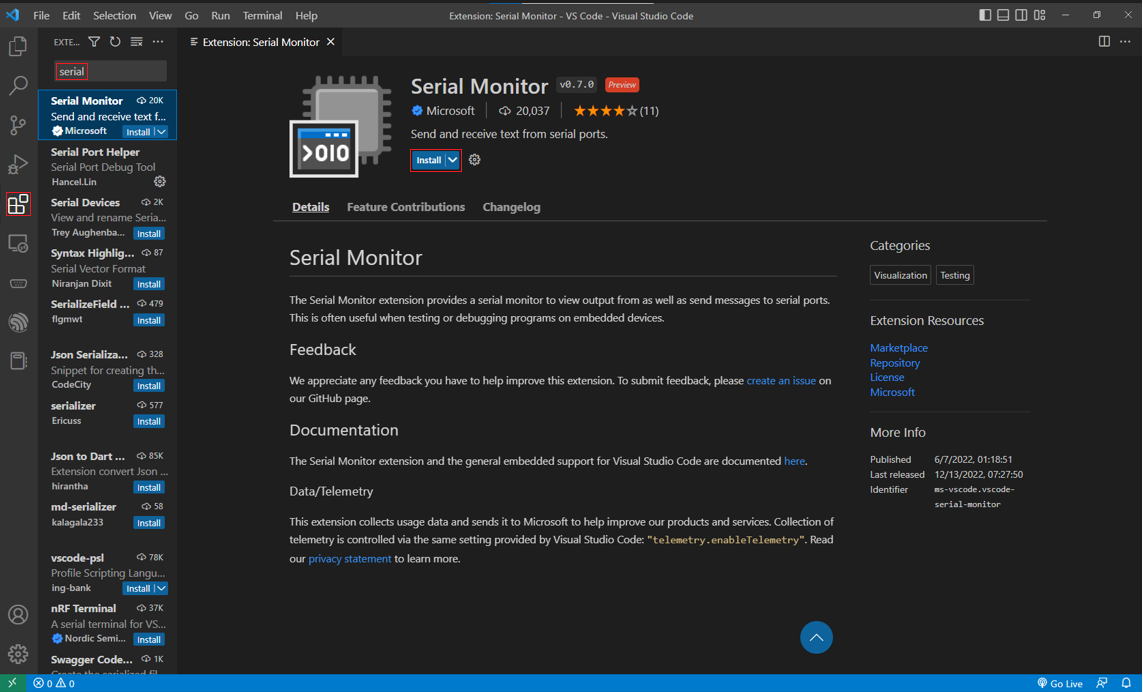Open the privacy statement link
The image size is (1143, 692).
pyautogui.click(x=350, y=559)
